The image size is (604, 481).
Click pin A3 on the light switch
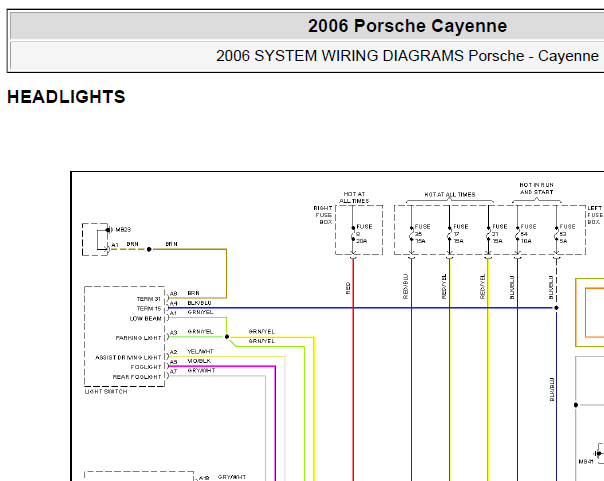click(x=174, y=332)
